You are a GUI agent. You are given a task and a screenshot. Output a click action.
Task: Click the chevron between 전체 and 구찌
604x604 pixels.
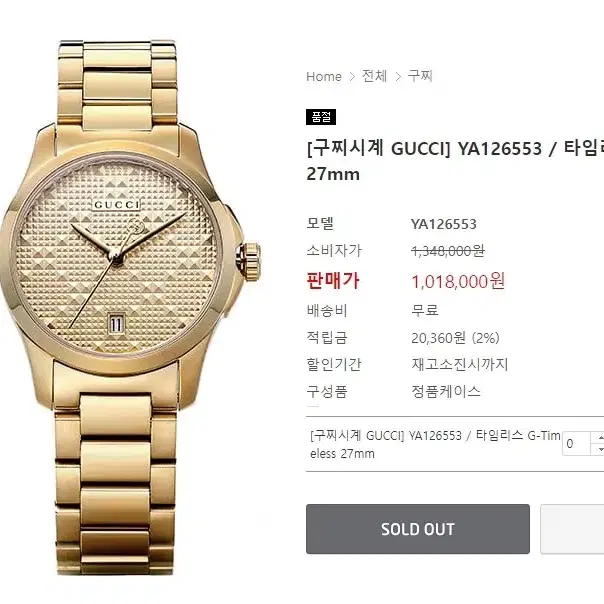pos(398,77)
